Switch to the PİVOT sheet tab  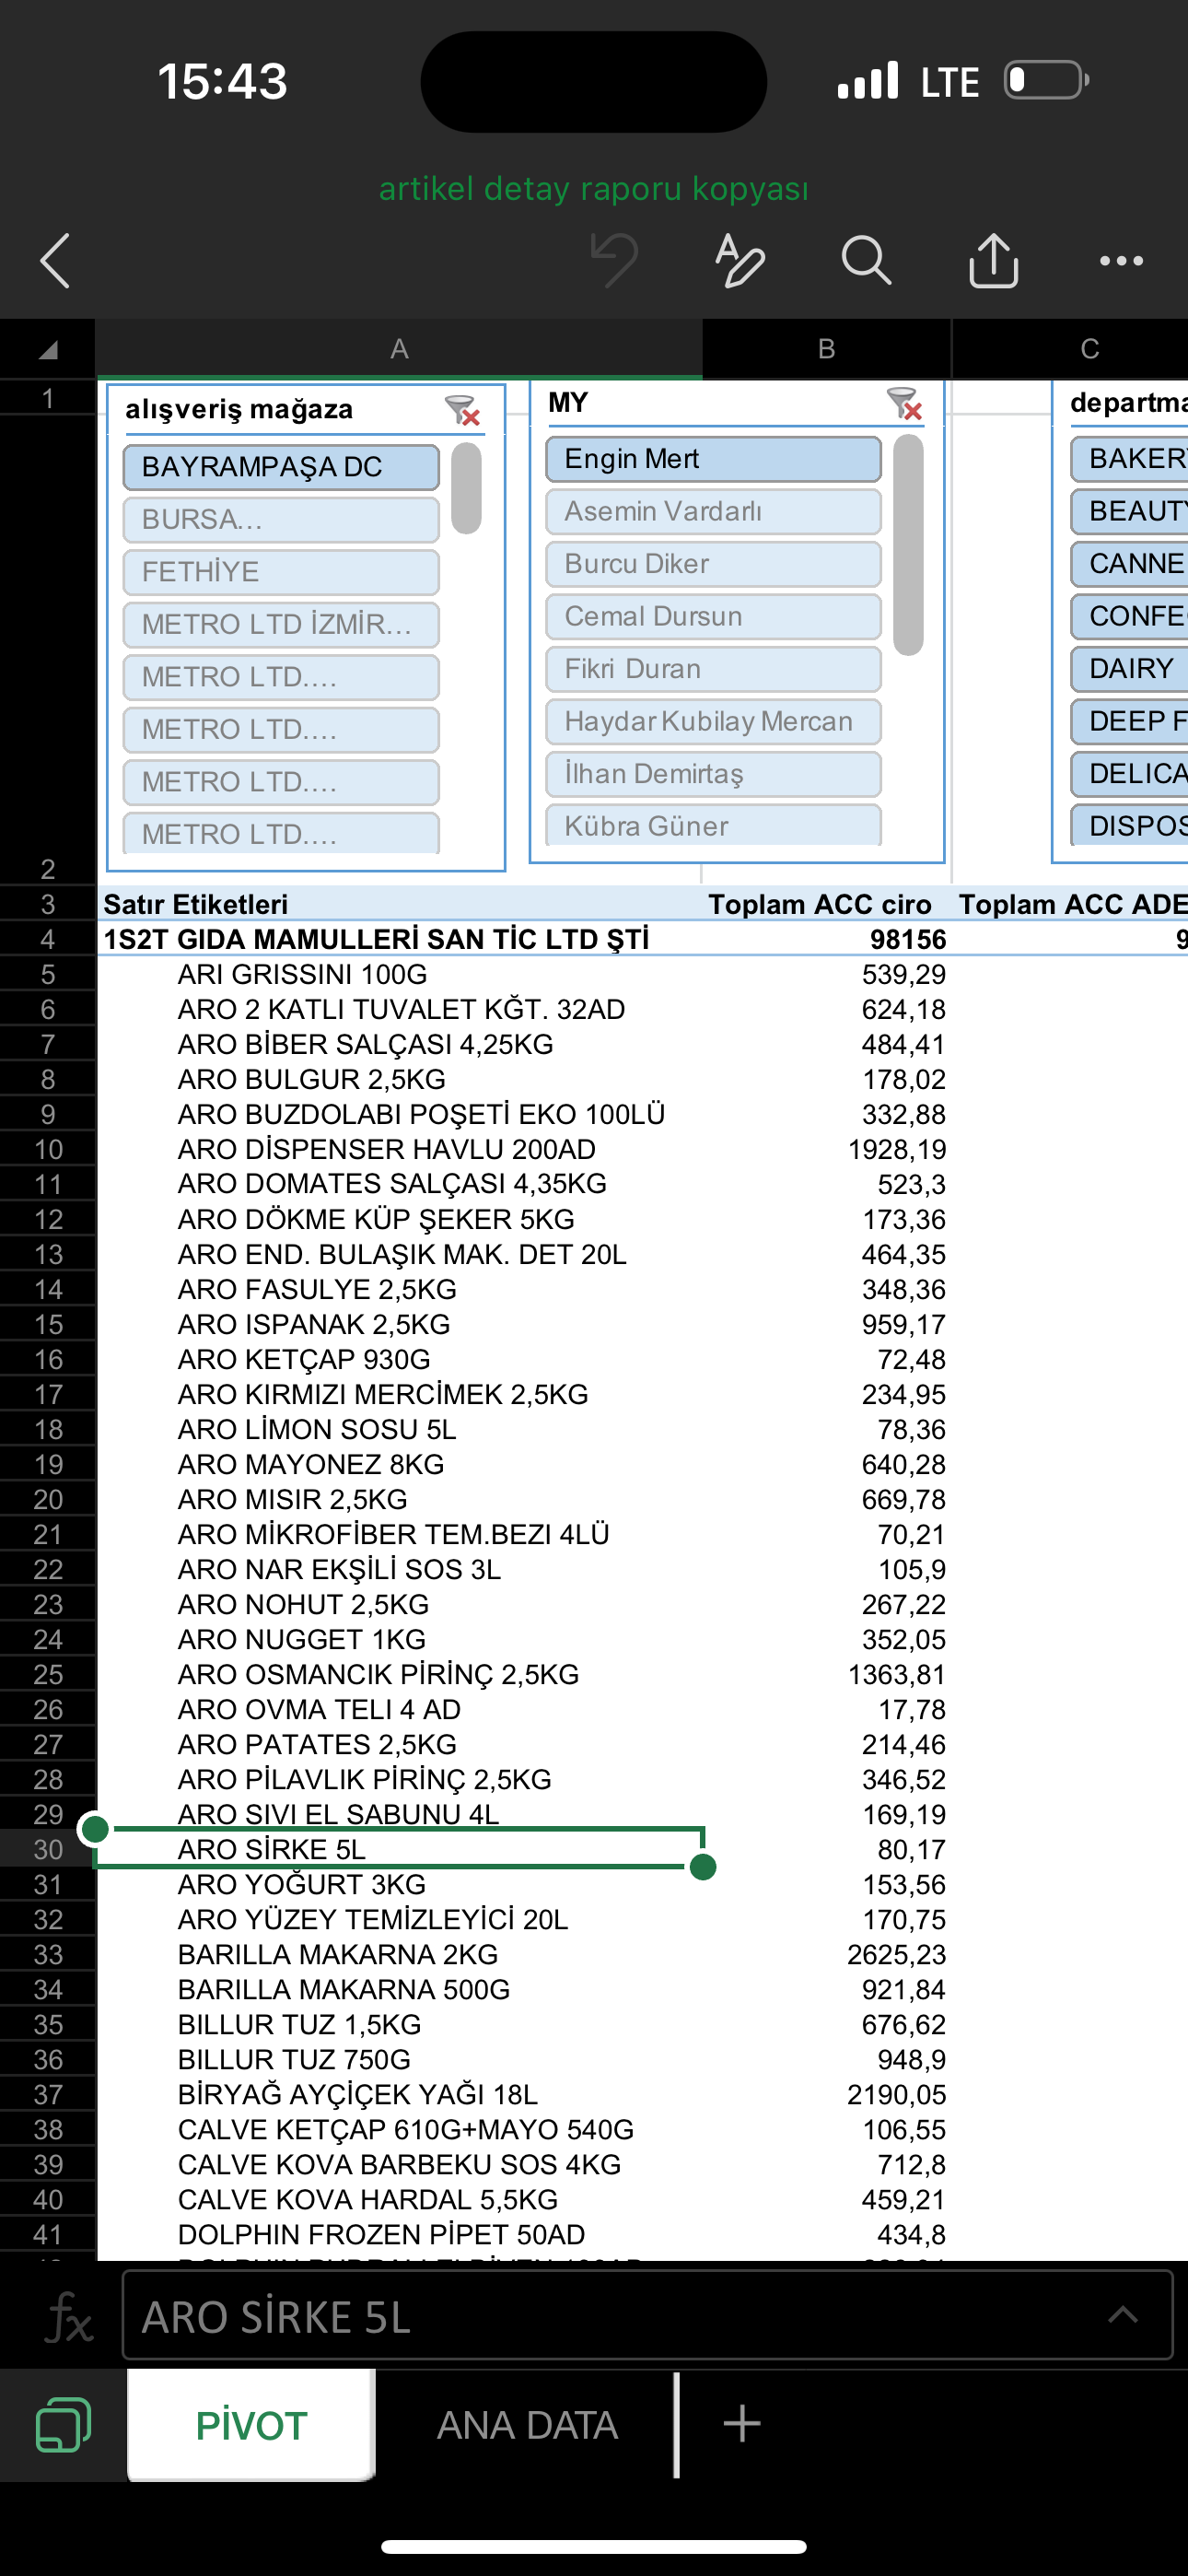pyautogui.click(x=251, y=2425)
